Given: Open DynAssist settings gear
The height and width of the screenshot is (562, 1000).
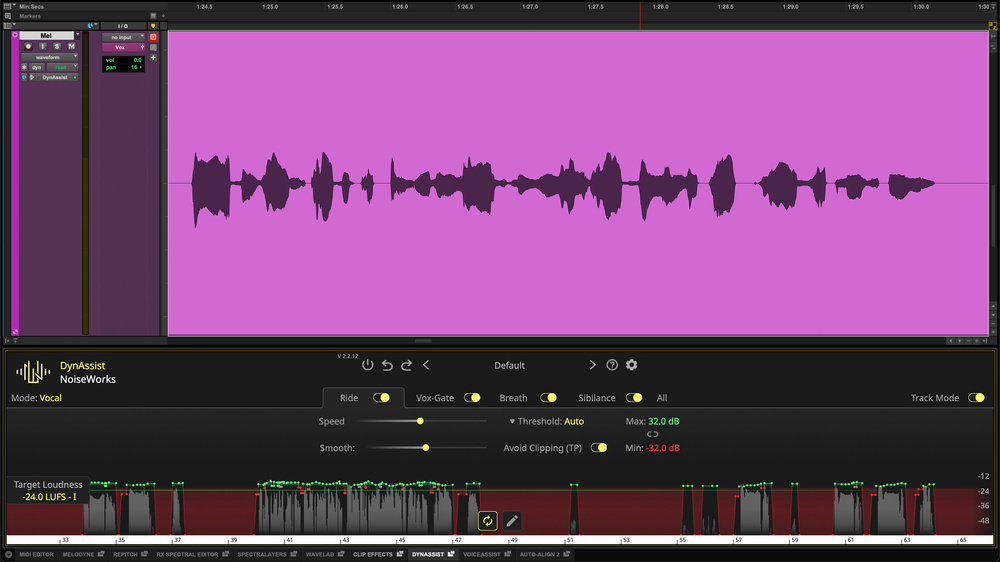Looking at the screenshot, I should 631,365.
